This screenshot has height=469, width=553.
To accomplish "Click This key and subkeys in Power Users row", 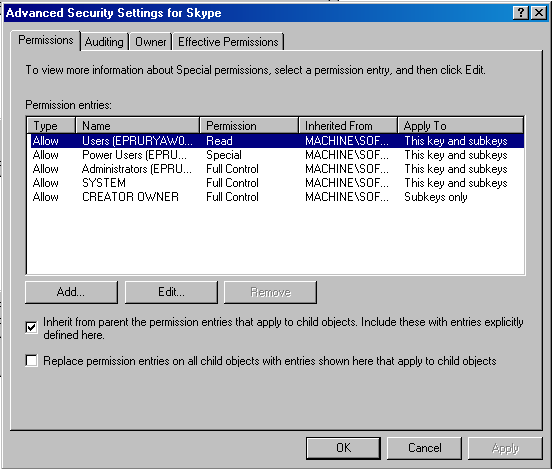I will (x=456, y=155).
